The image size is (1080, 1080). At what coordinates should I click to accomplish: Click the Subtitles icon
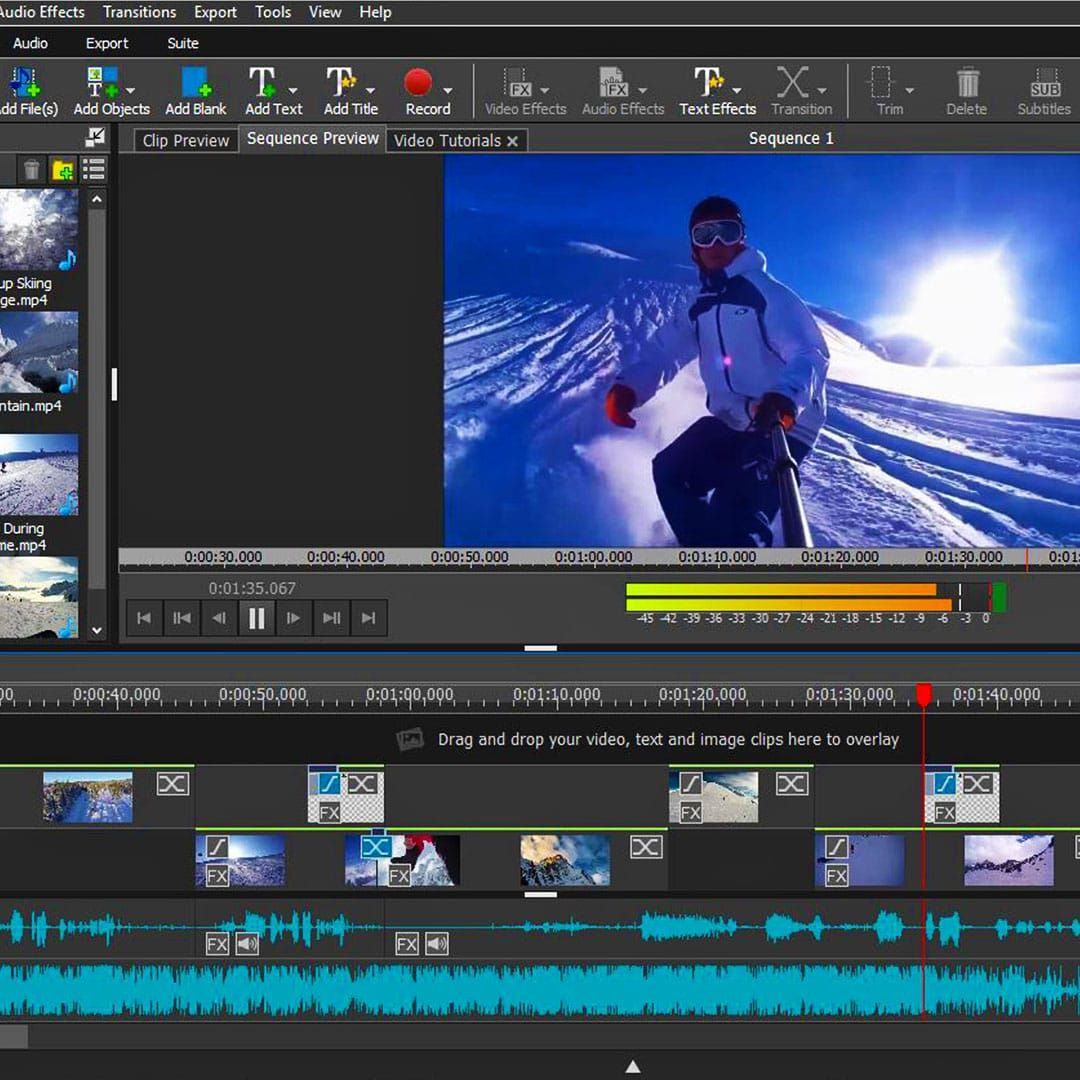(1044, 84)
